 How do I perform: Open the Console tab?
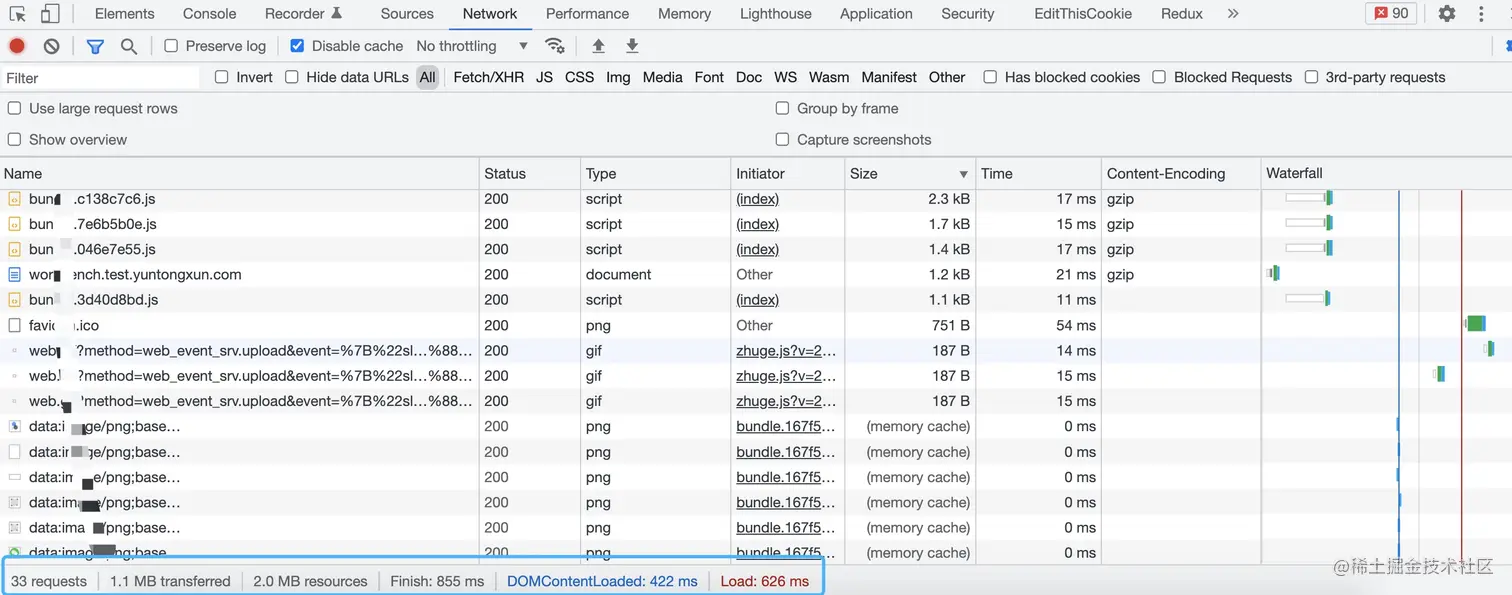click(210, 14)
